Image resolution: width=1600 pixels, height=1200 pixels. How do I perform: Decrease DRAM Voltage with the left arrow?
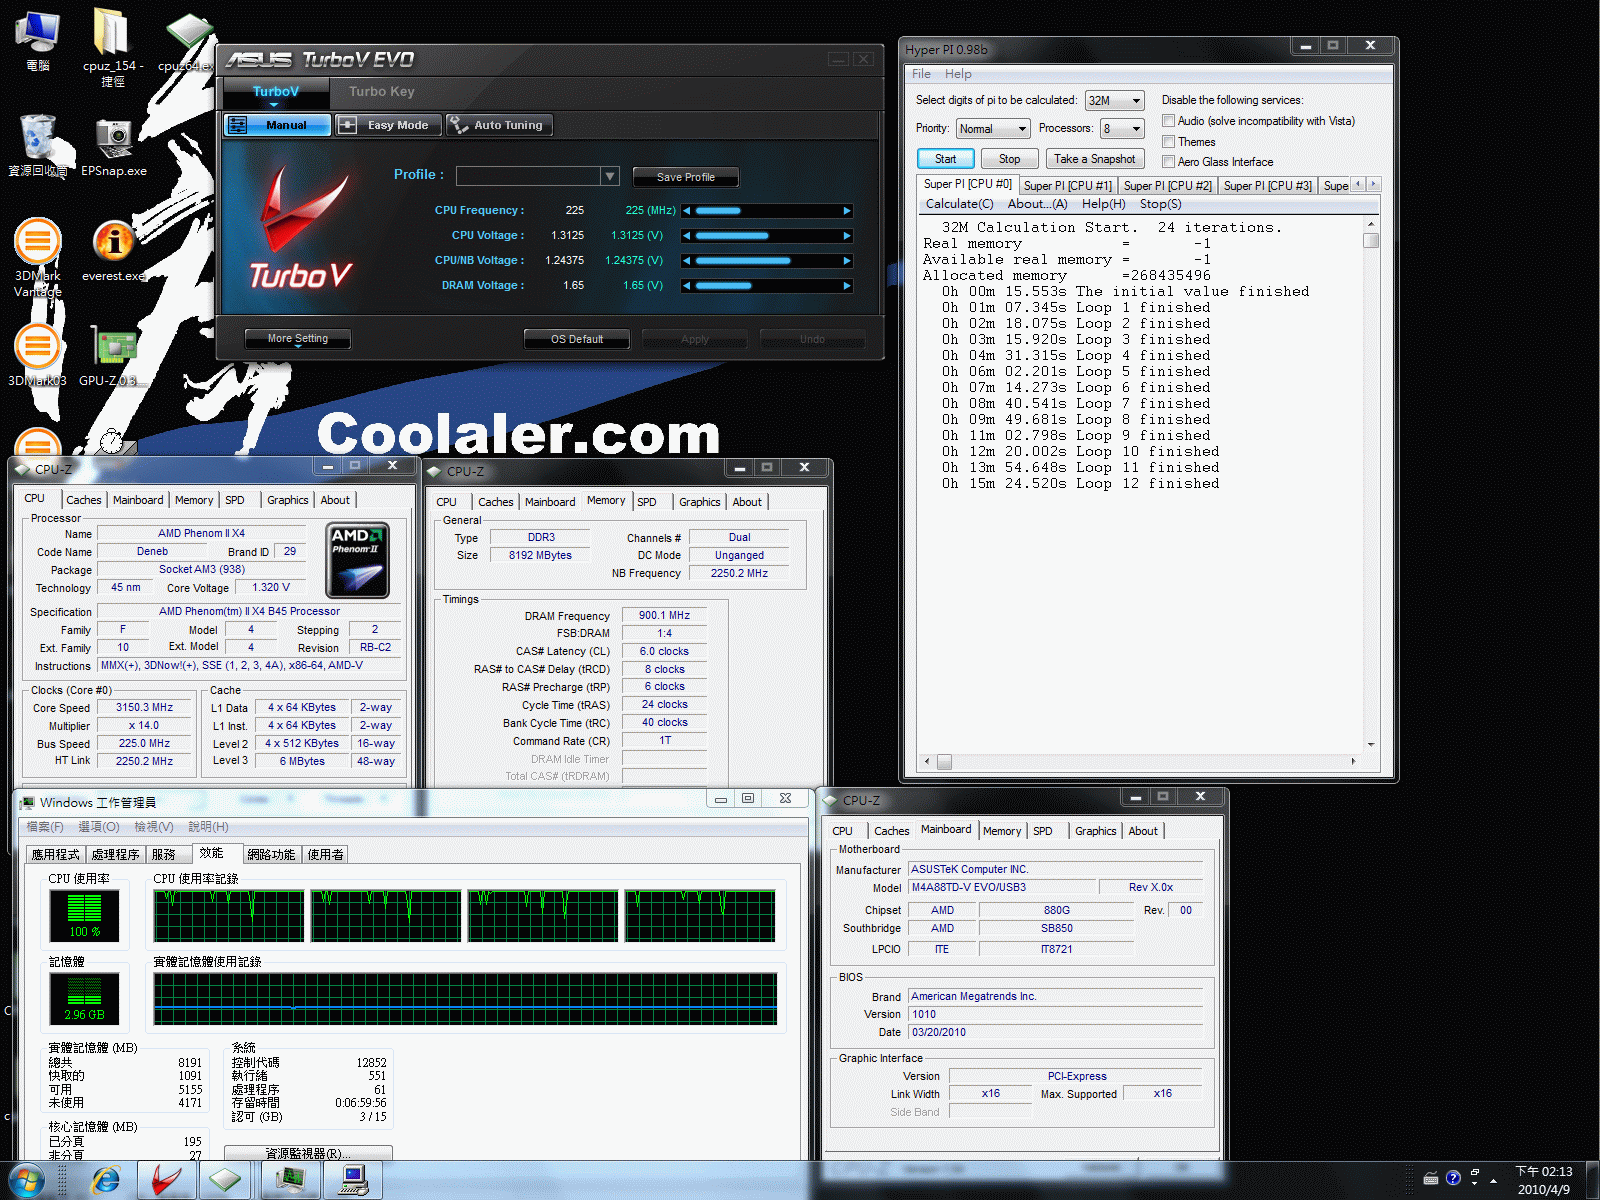(x=687, y=286)
